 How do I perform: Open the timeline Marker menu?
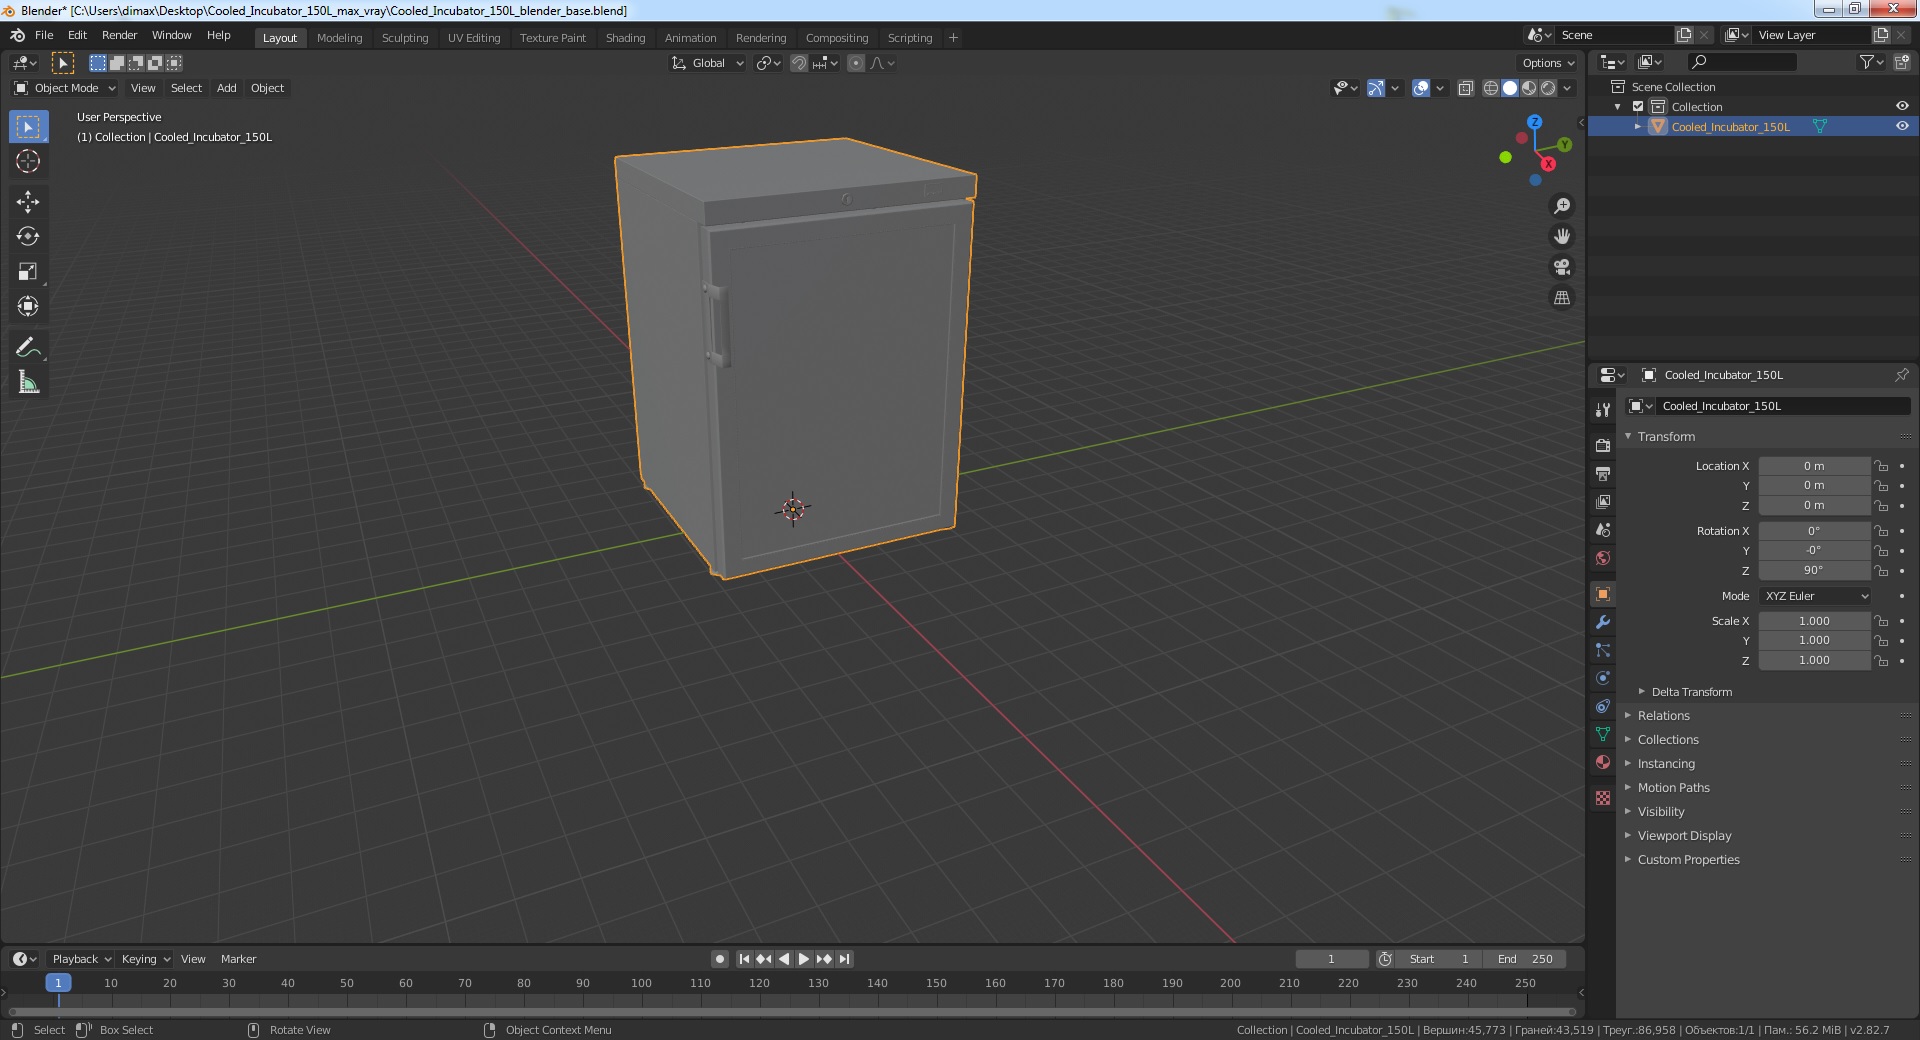point(238,959)
